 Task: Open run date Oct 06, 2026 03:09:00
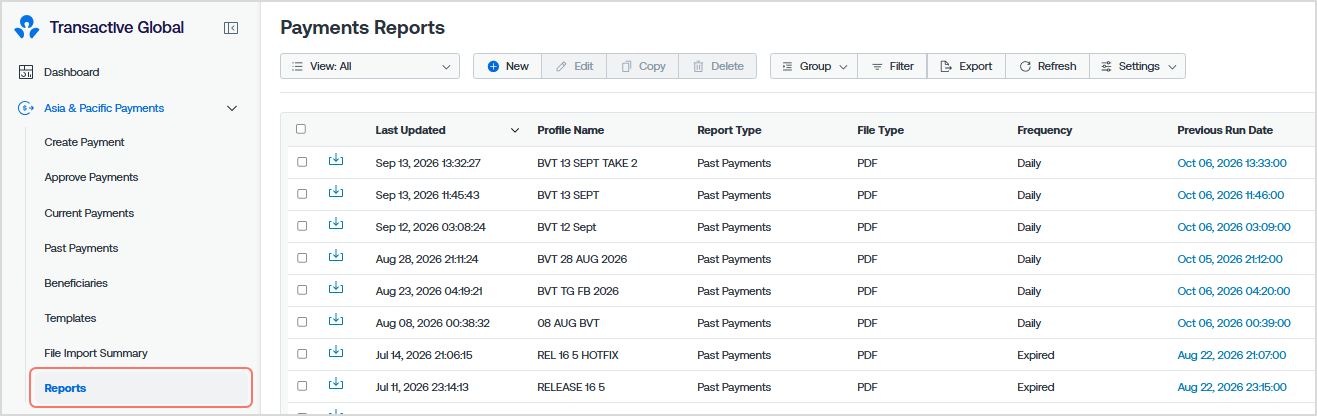click(1234, 227)
